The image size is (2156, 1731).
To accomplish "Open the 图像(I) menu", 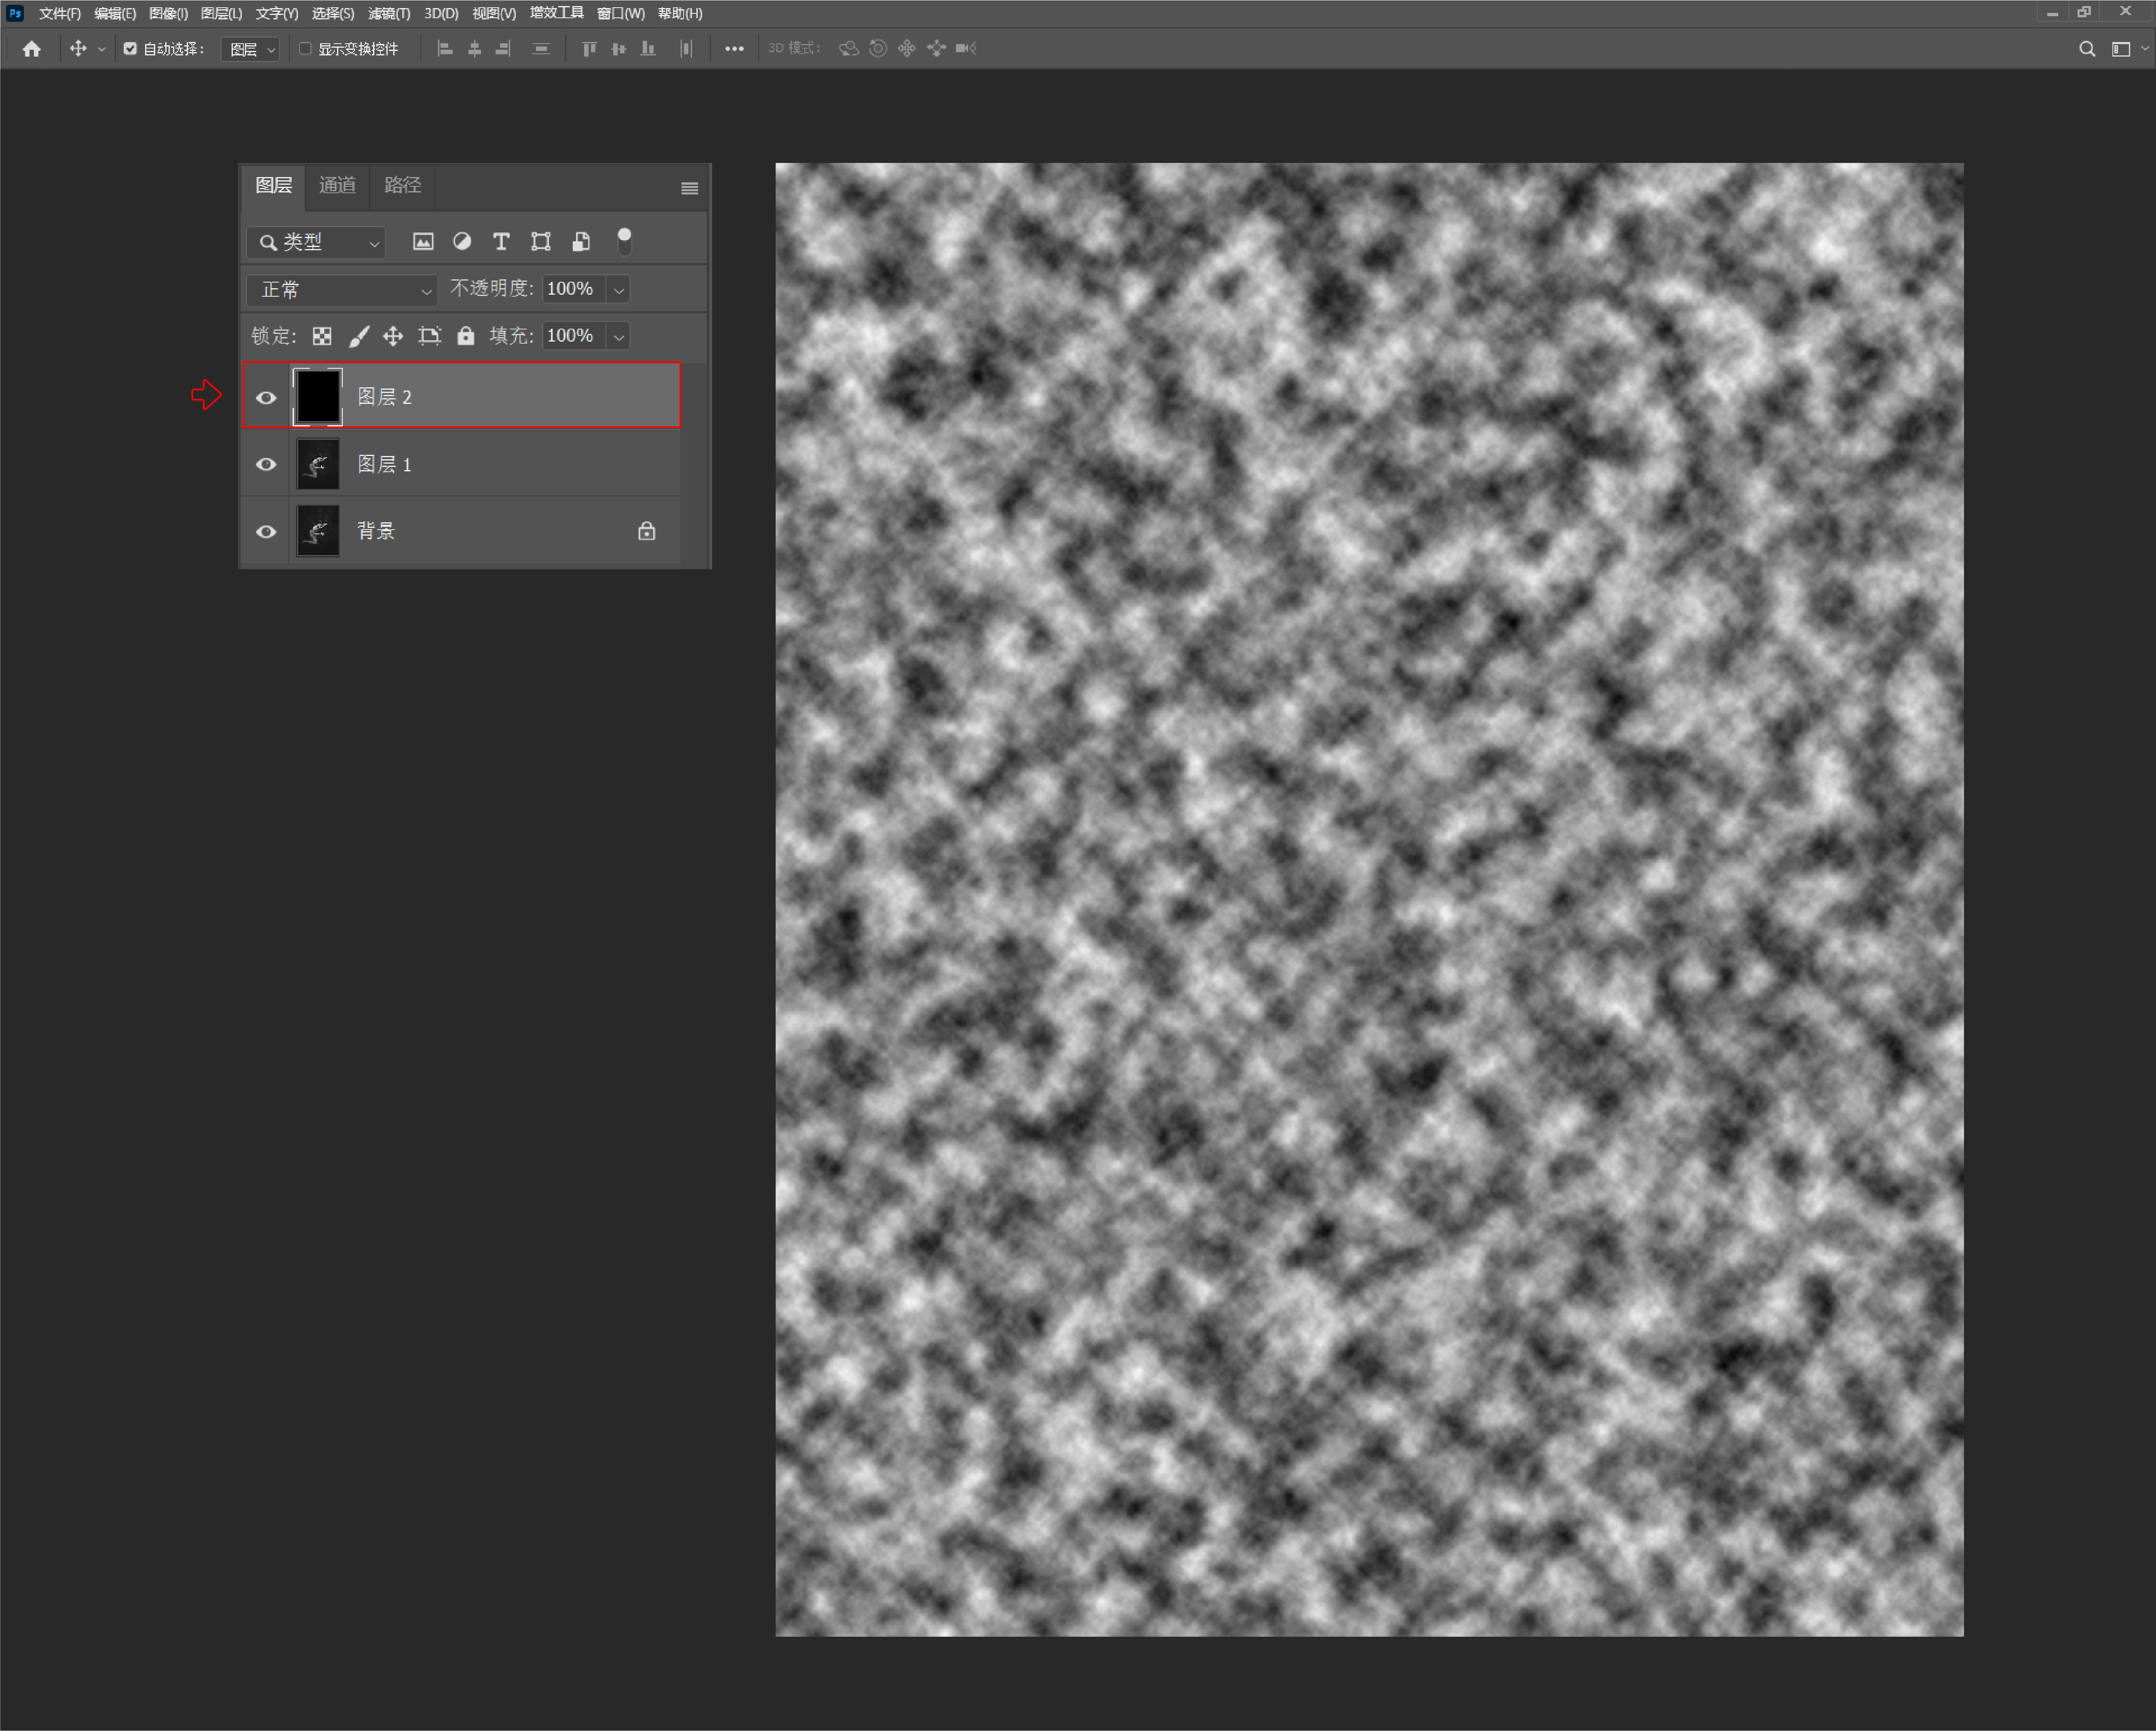I will [x=168, y=14].
